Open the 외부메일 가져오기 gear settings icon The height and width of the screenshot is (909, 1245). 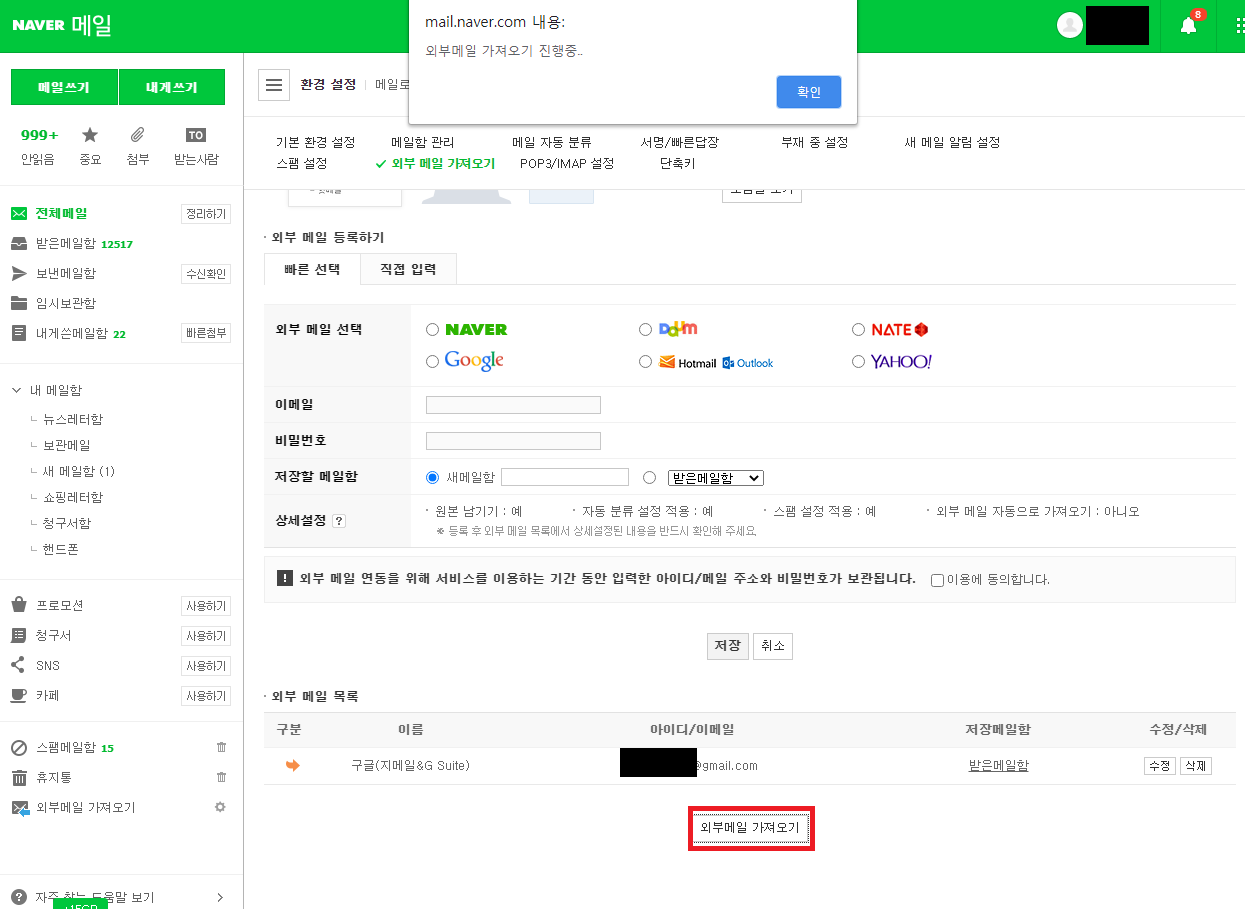(220, 807)
